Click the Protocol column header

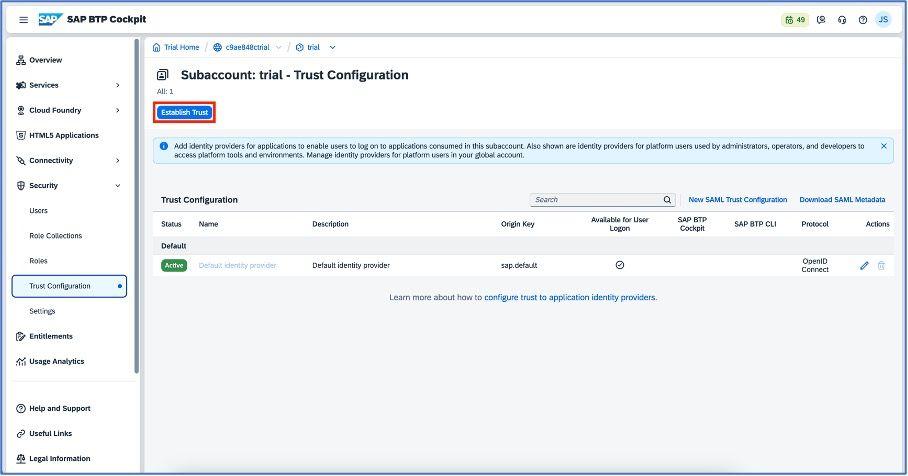coord(815,224)
